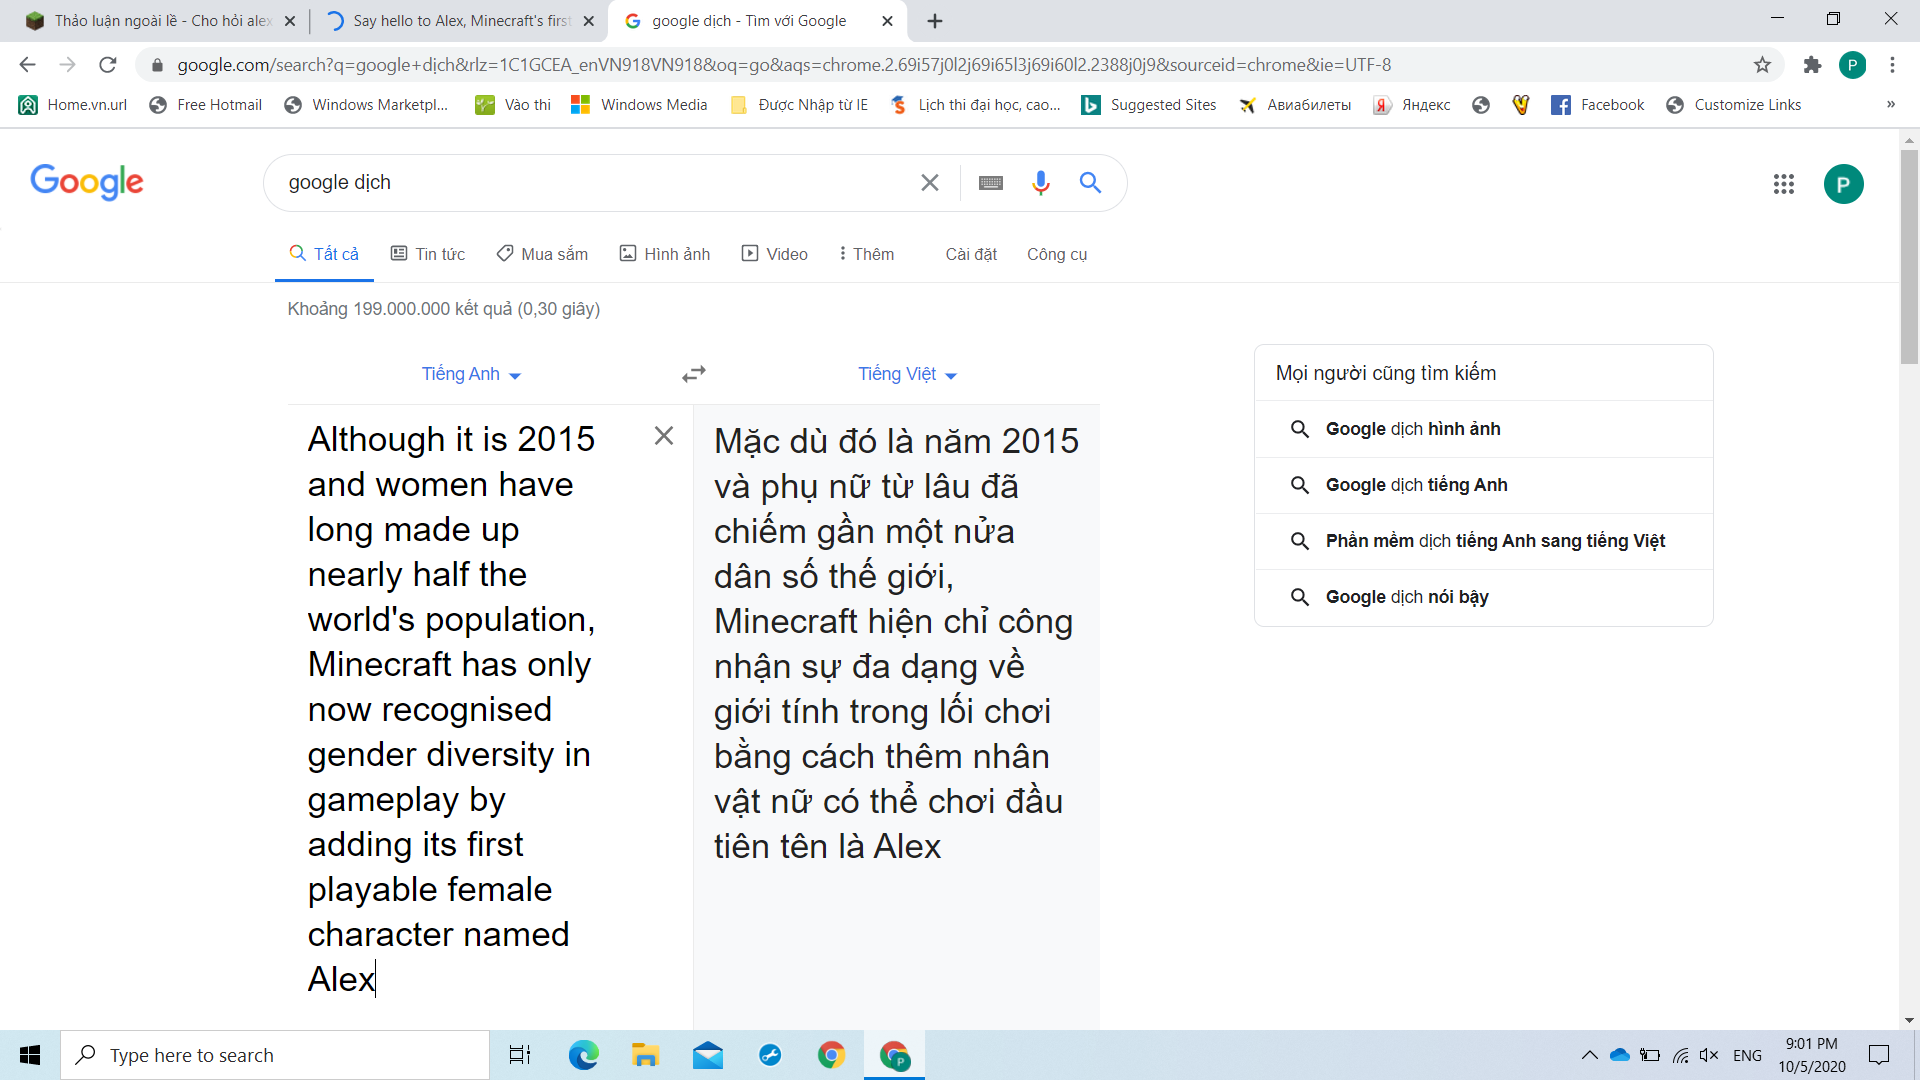Screen dimensions: 1920x1080
Task: Open the Chrome extensions puzzle icon
Action: [1812, 65]
